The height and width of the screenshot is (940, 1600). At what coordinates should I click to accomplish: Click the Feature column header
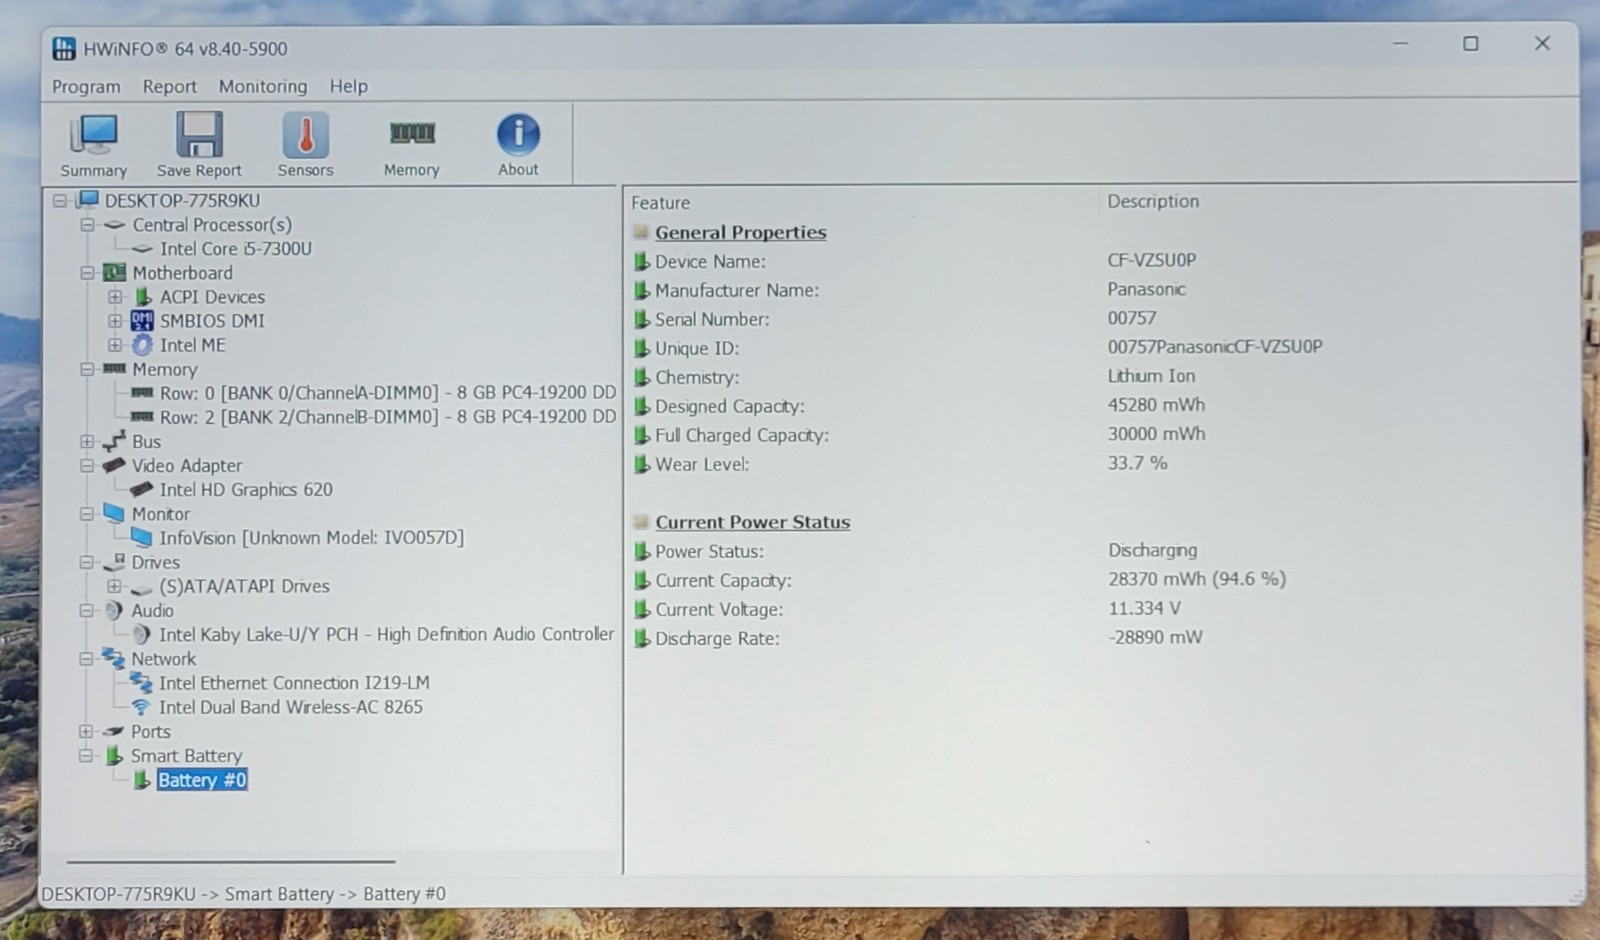point(660,203)
